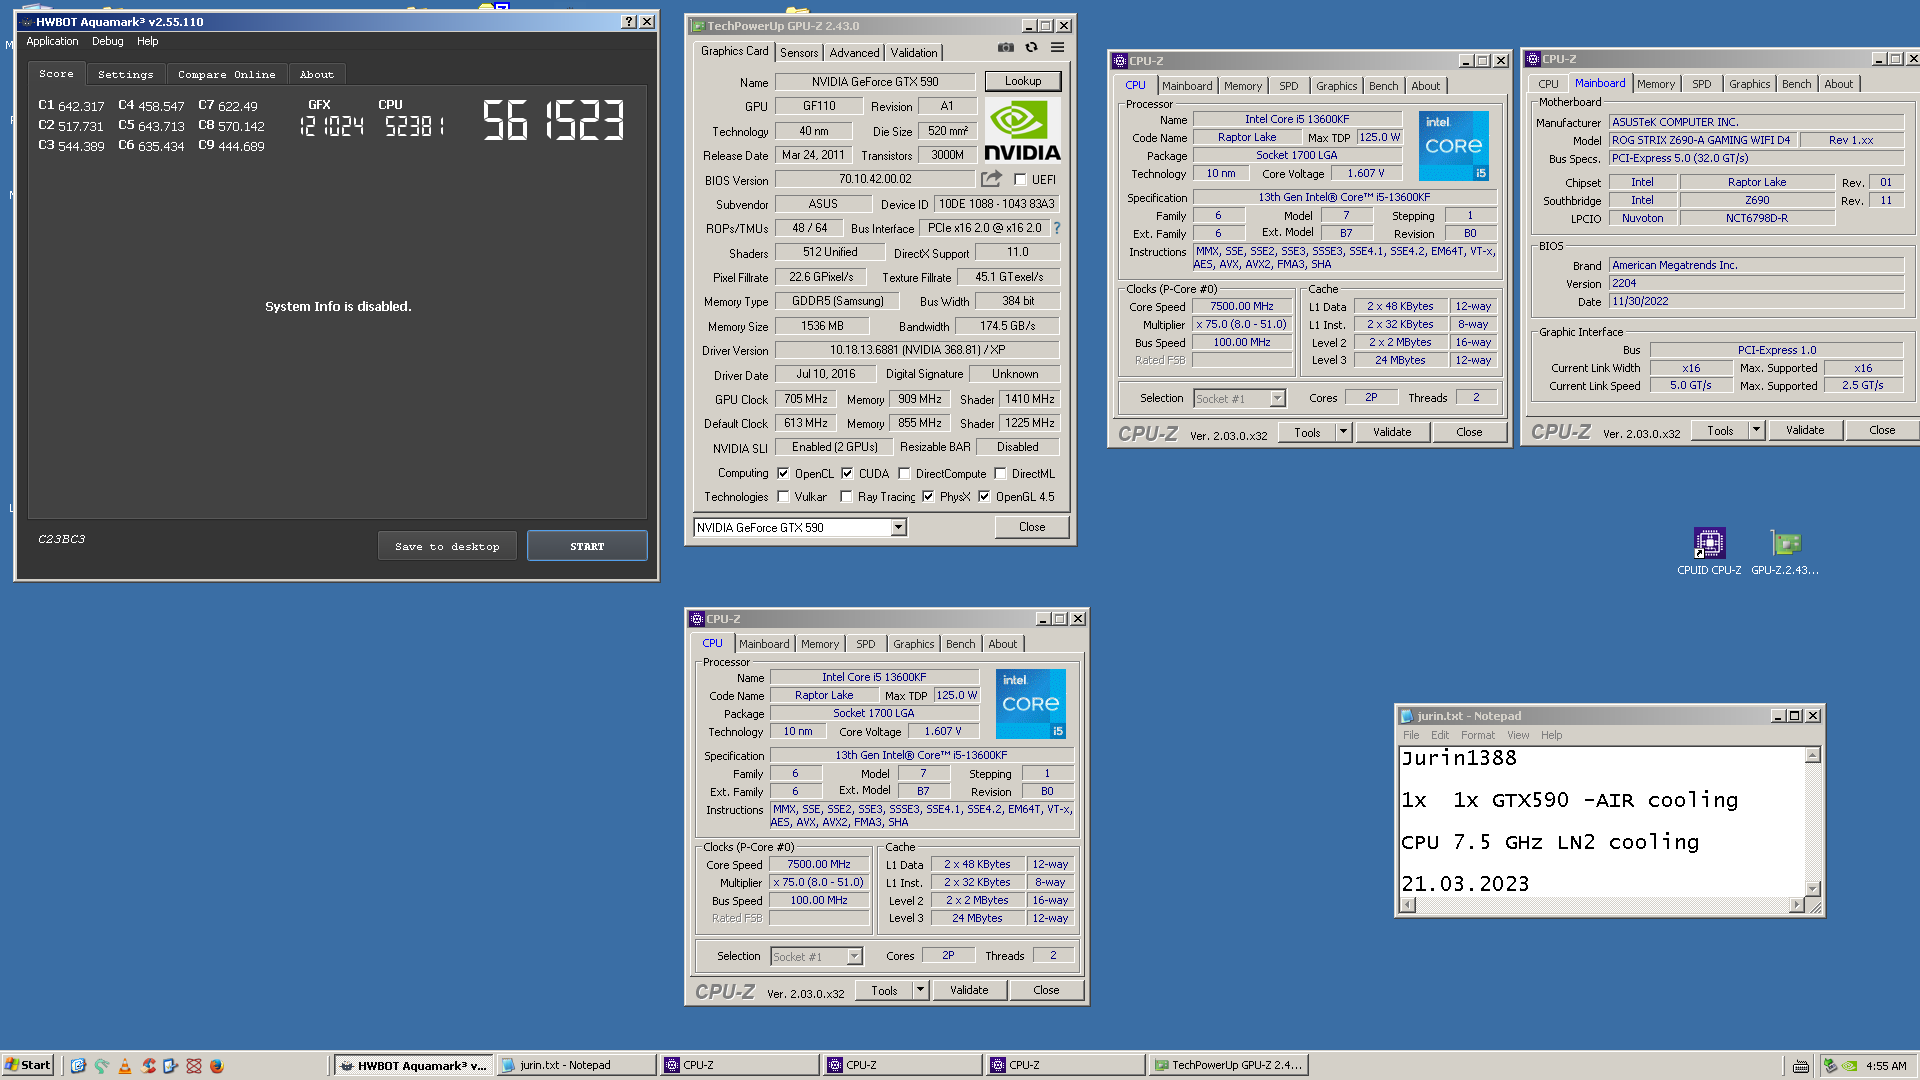
Task: Click the BIOS export share icon in GPU-Z
Action: coord(991,179)
